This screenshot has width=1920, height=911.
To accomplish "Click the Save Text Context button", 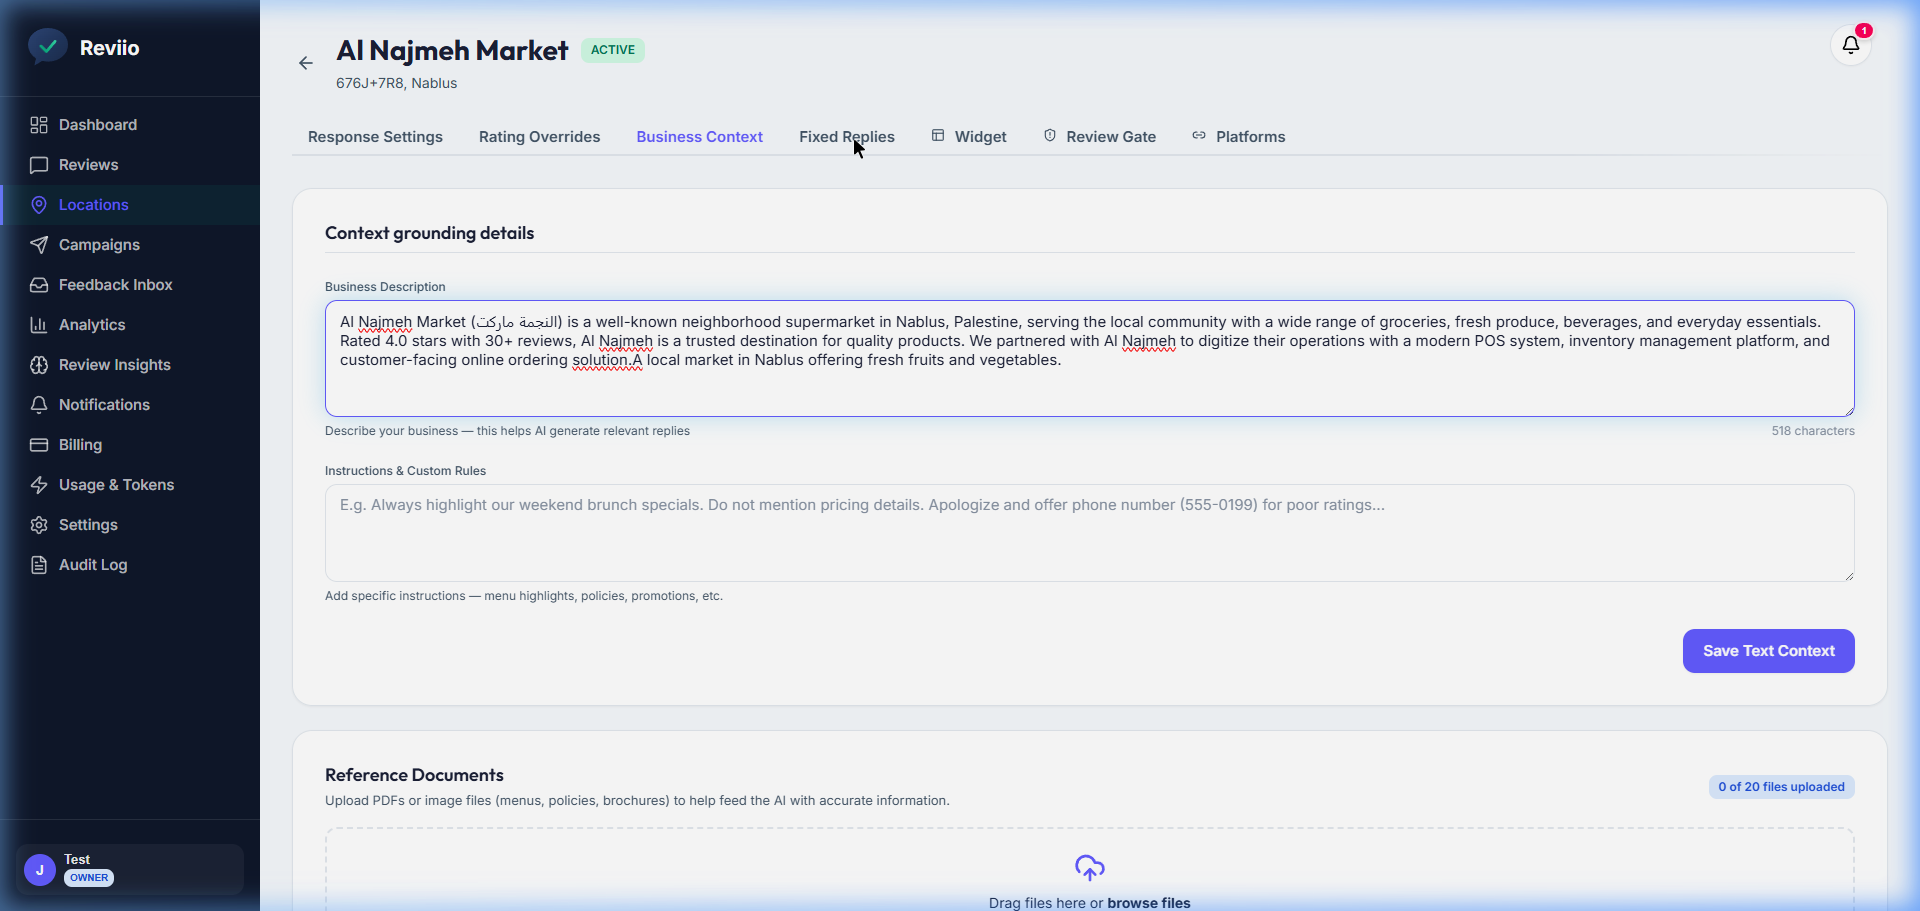I will click(x=1768, y=651).
